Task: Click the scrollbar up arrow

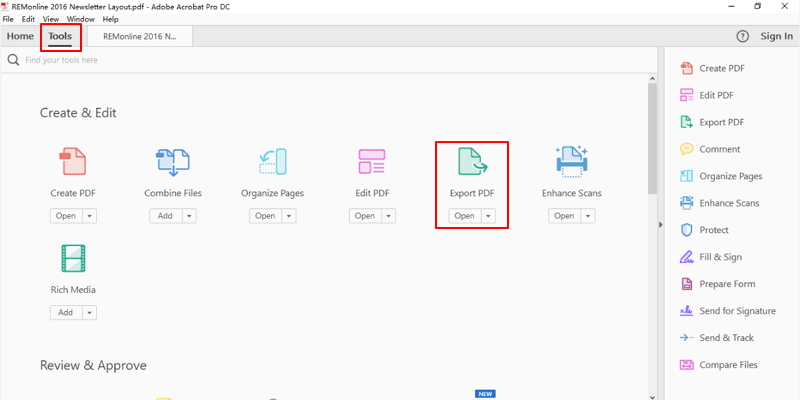Action: (x=652, y=79)
